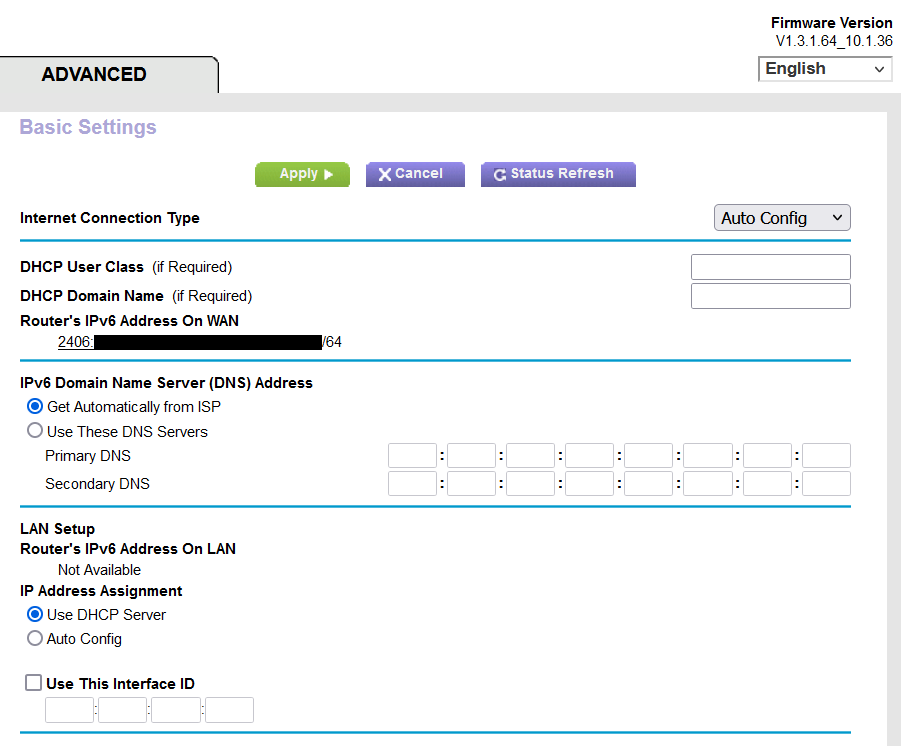Click the refresh icon on Status Refresh
This screenshot has height=746, width=901.
click(499, 174)
